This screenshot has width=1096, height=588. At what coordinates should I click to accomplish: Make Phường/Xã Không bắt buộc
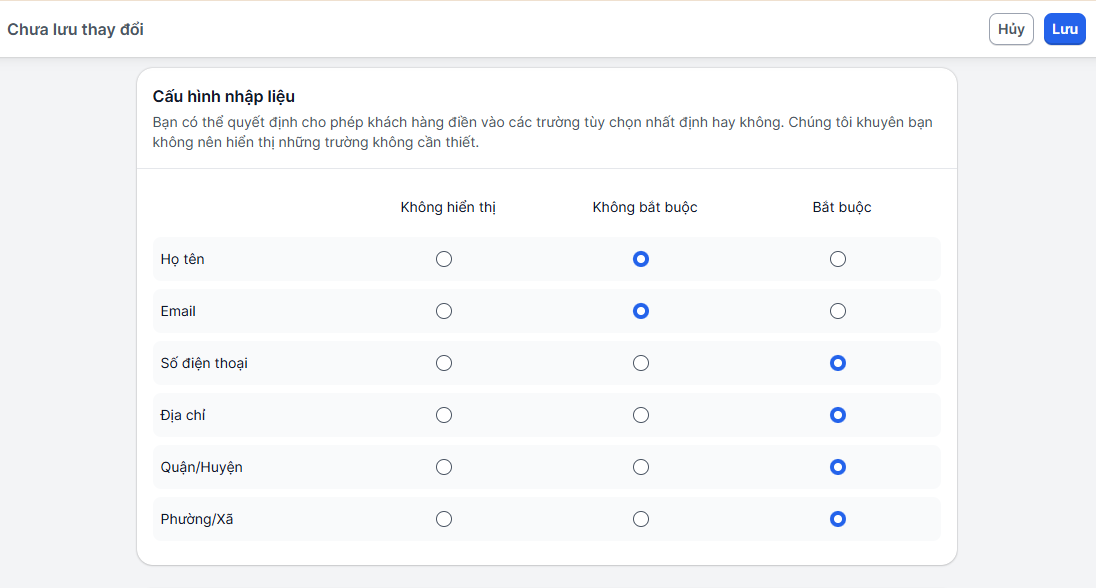(x=641, y=519)
